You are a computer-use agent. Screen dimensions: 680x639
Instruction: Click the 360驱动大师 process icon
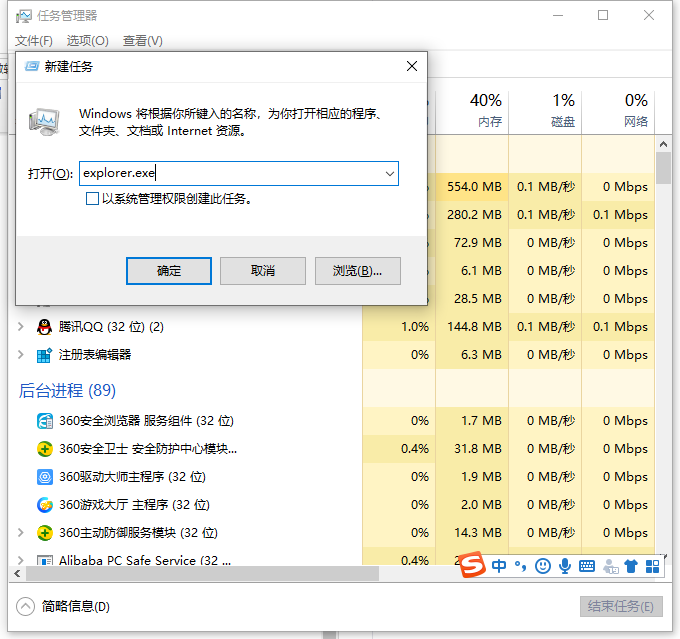[x=44, y=477]
